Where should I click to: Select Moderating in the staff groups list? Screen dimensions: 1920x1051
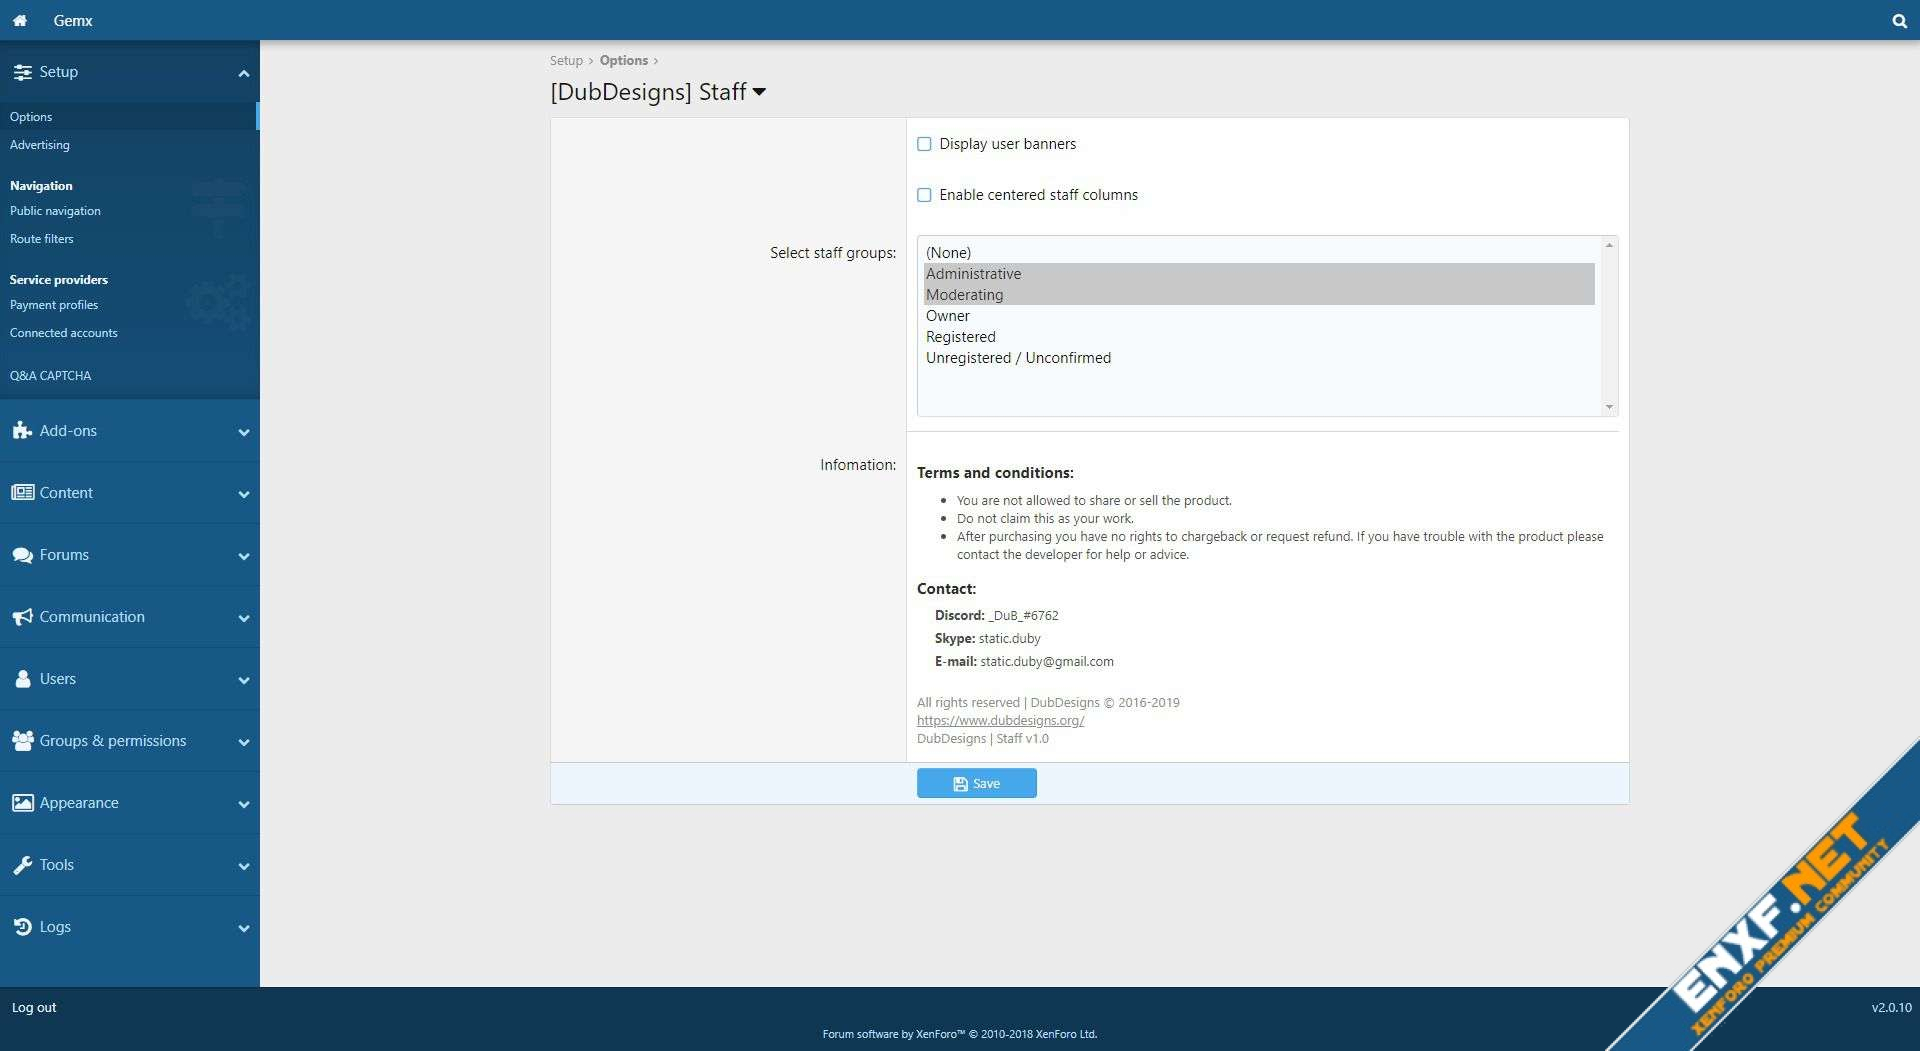pos(1259,295)
